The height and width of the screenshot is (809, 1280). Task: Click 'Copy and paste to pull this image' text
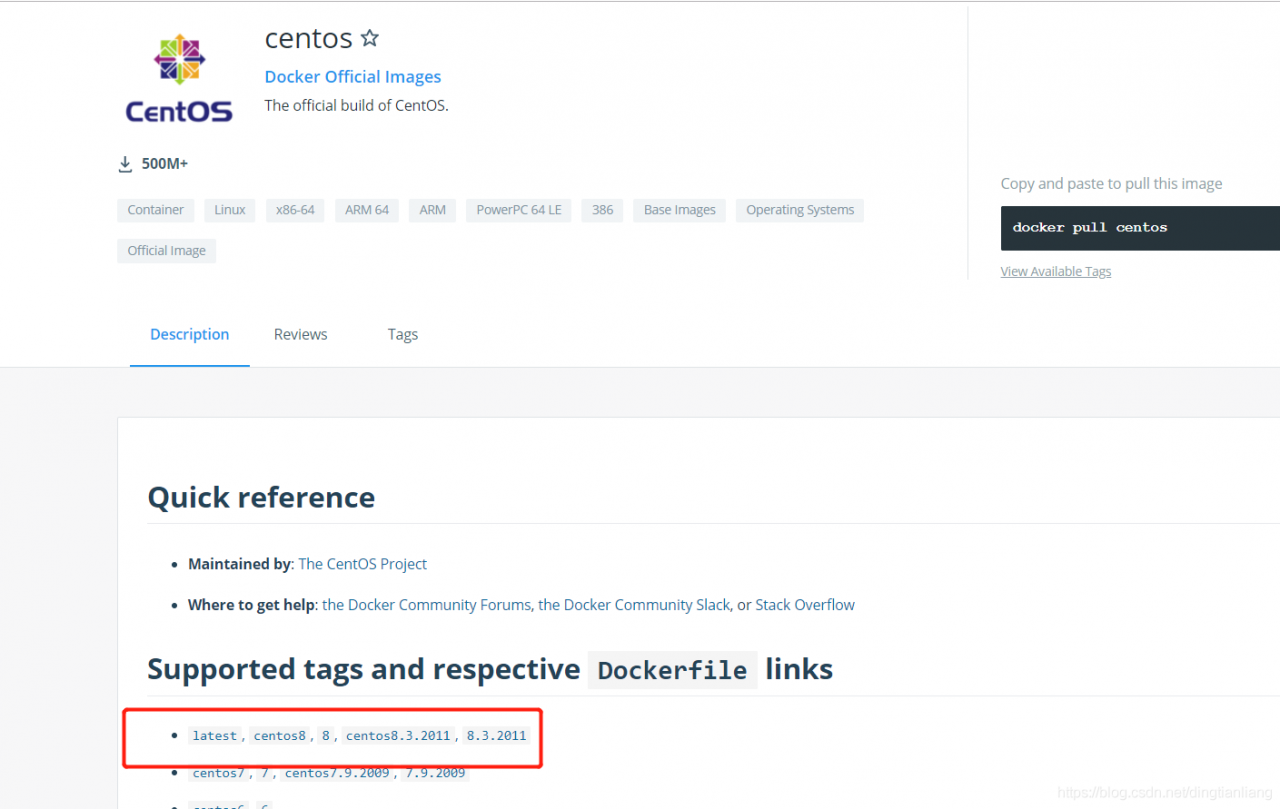[1111, 184]
